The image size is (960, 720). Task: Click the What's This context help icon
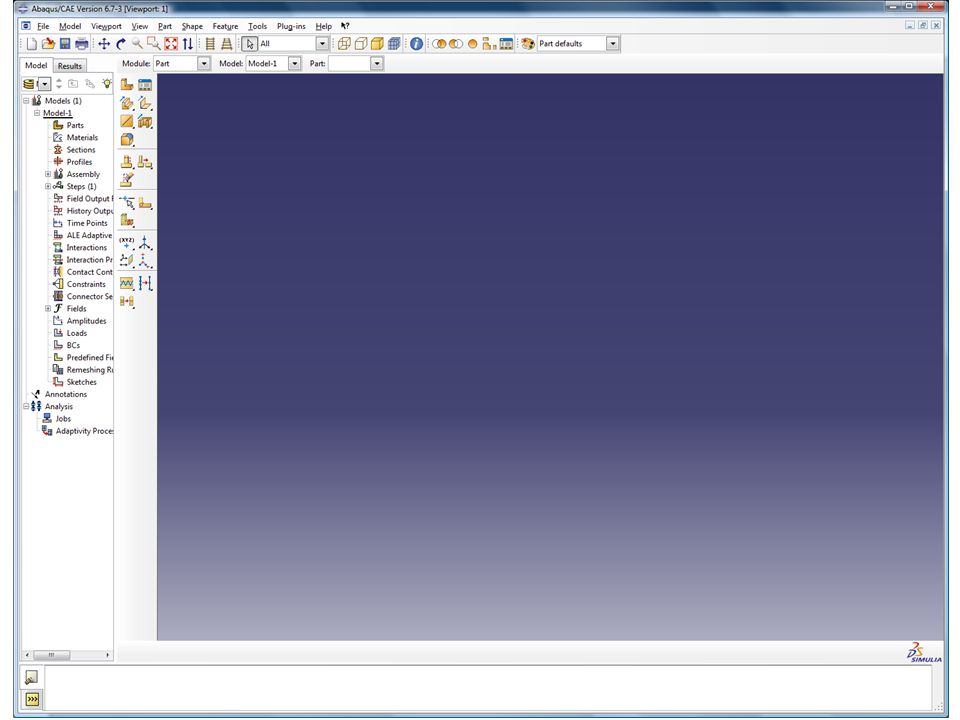pyautogui.click(x=345, y=26)
